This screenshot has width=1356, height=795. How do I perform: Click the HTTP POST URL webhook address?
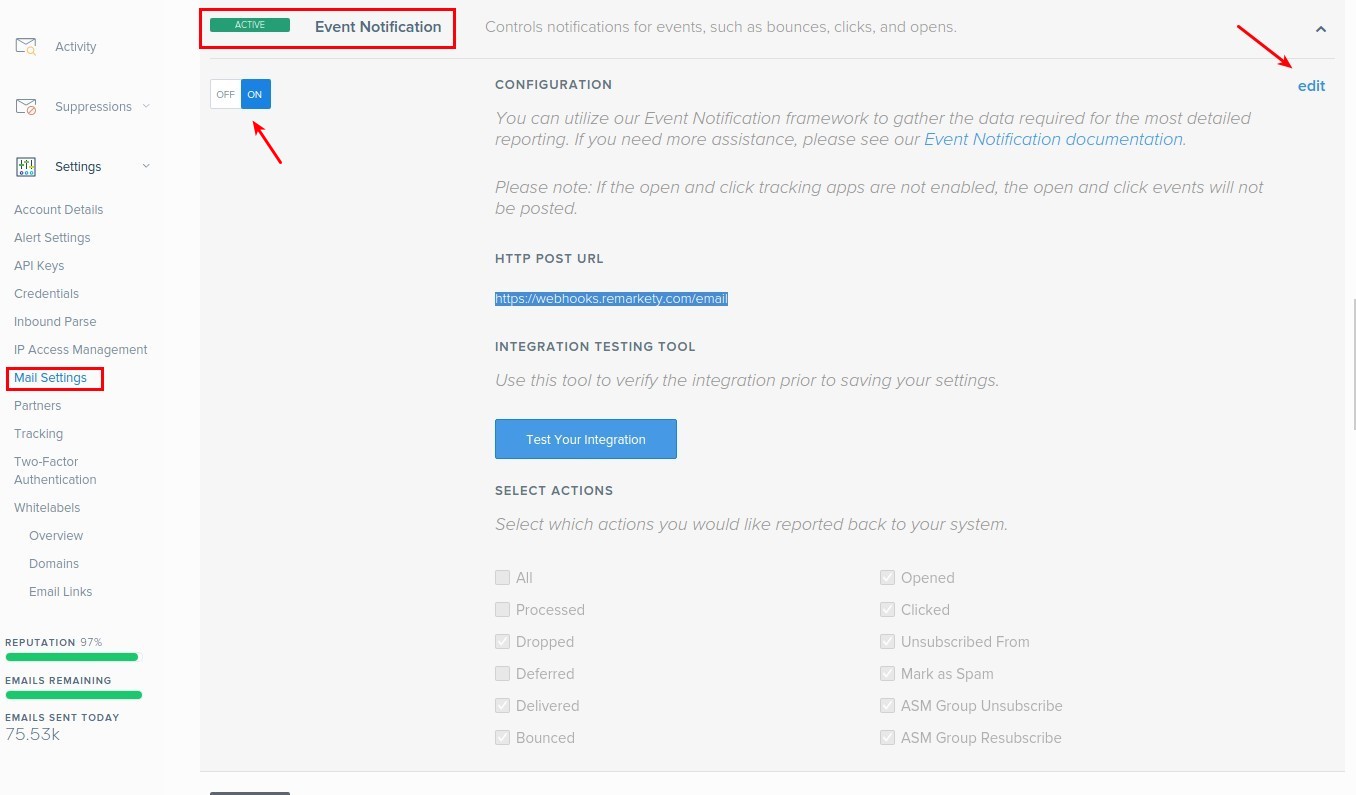611,298
